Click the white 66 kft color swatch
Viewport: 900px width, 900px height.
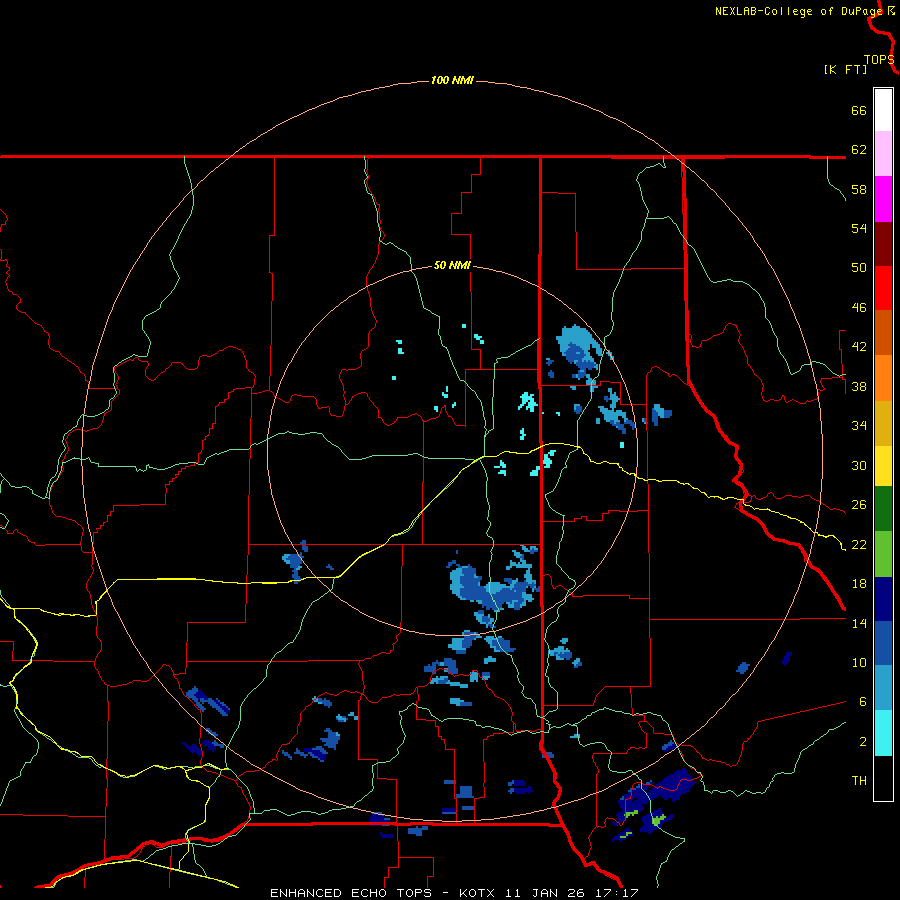[x=883, y=110]
